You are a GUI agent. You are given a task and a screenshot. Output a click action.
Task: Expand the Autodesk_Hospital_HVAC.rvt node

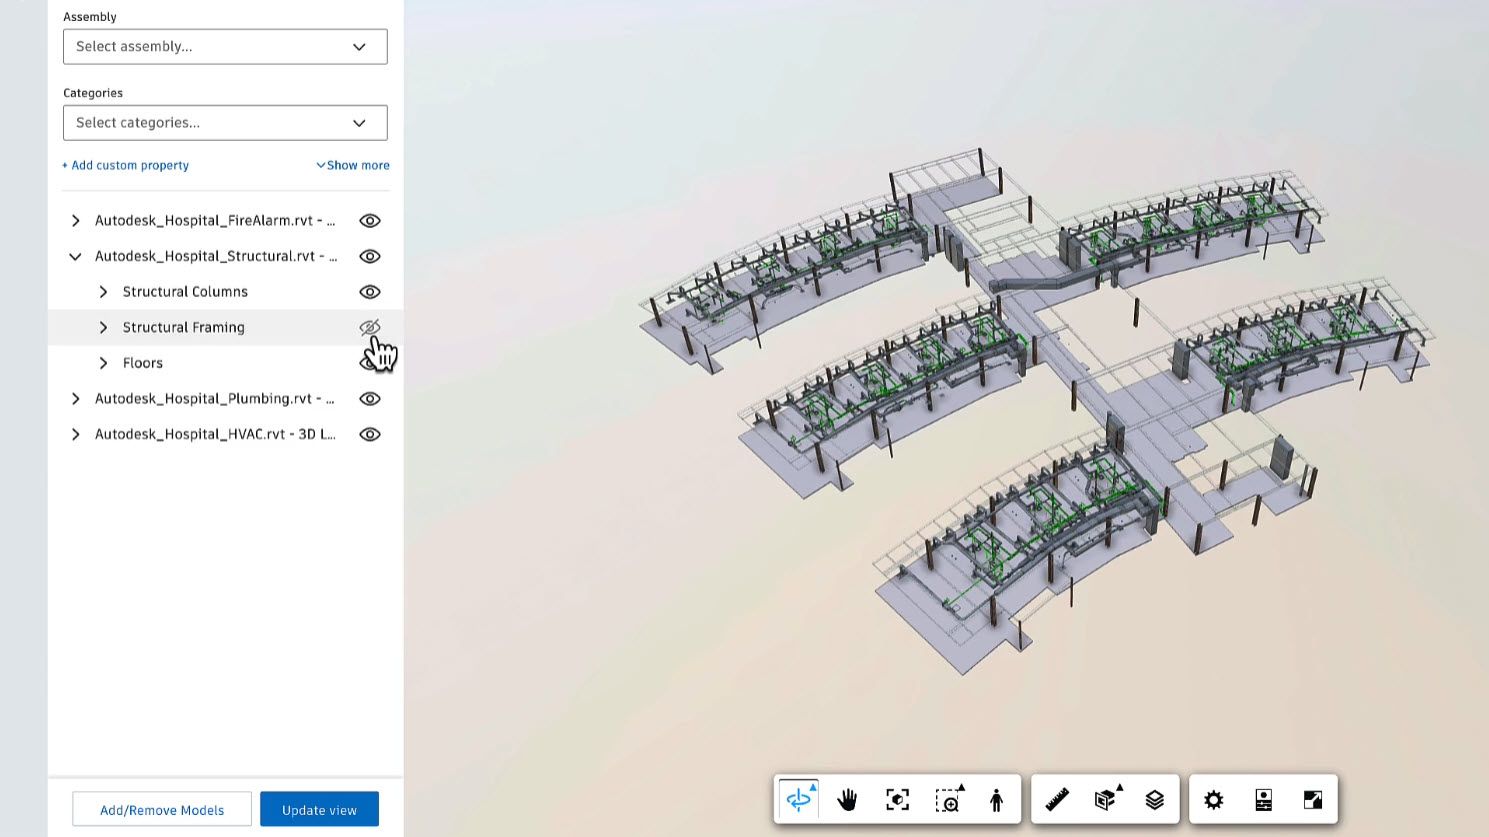(75, 434)
